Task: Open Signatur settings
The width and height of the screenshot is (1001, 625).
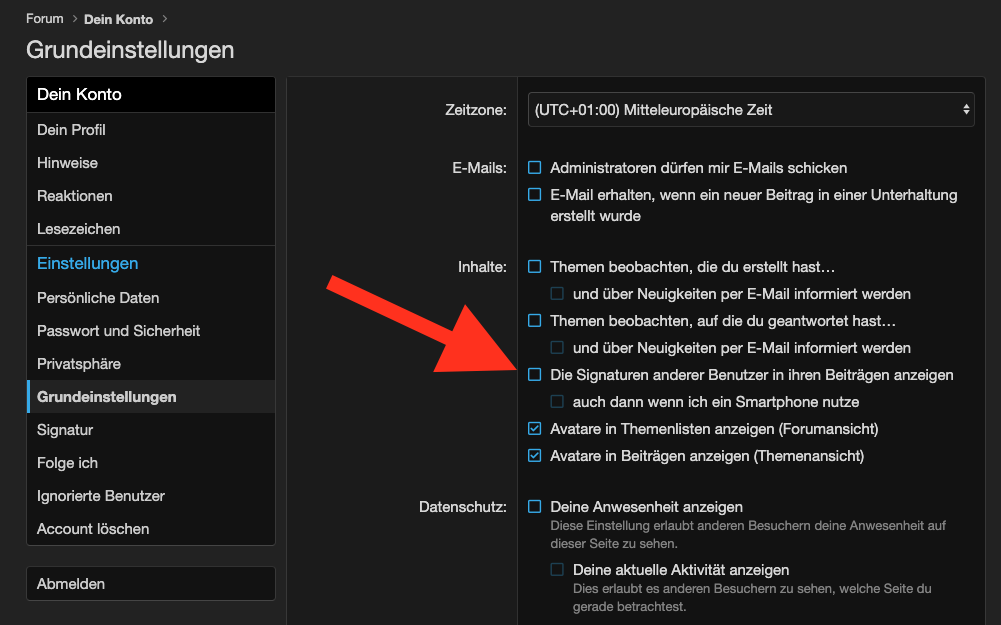Action: [x=151, y=430]
